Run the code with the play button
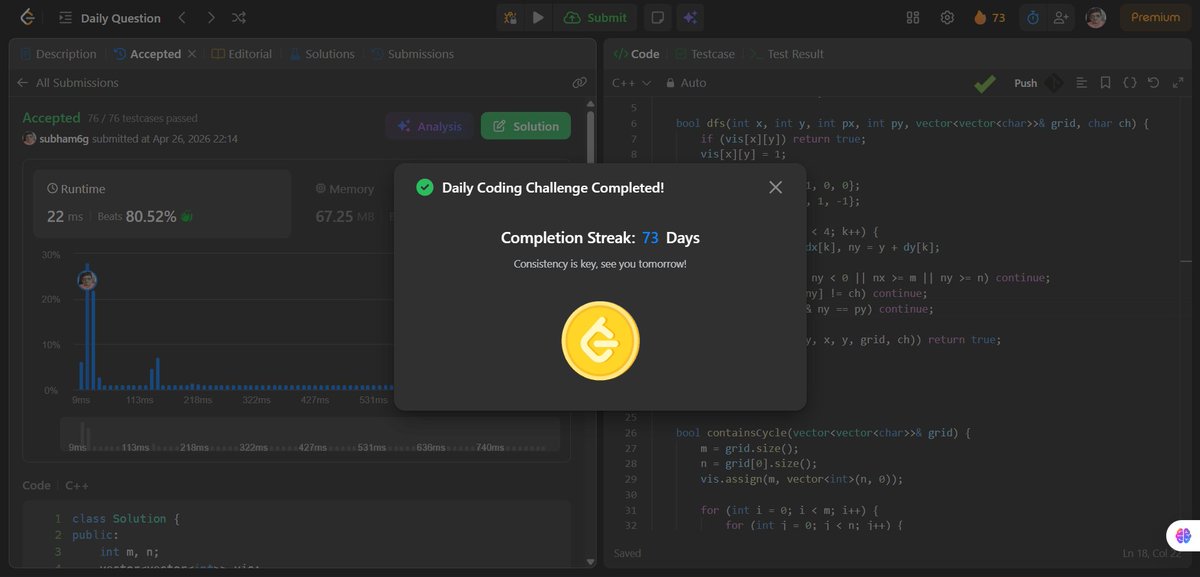Viewport: 1200px width, 577px height. (x=539, y=17)
